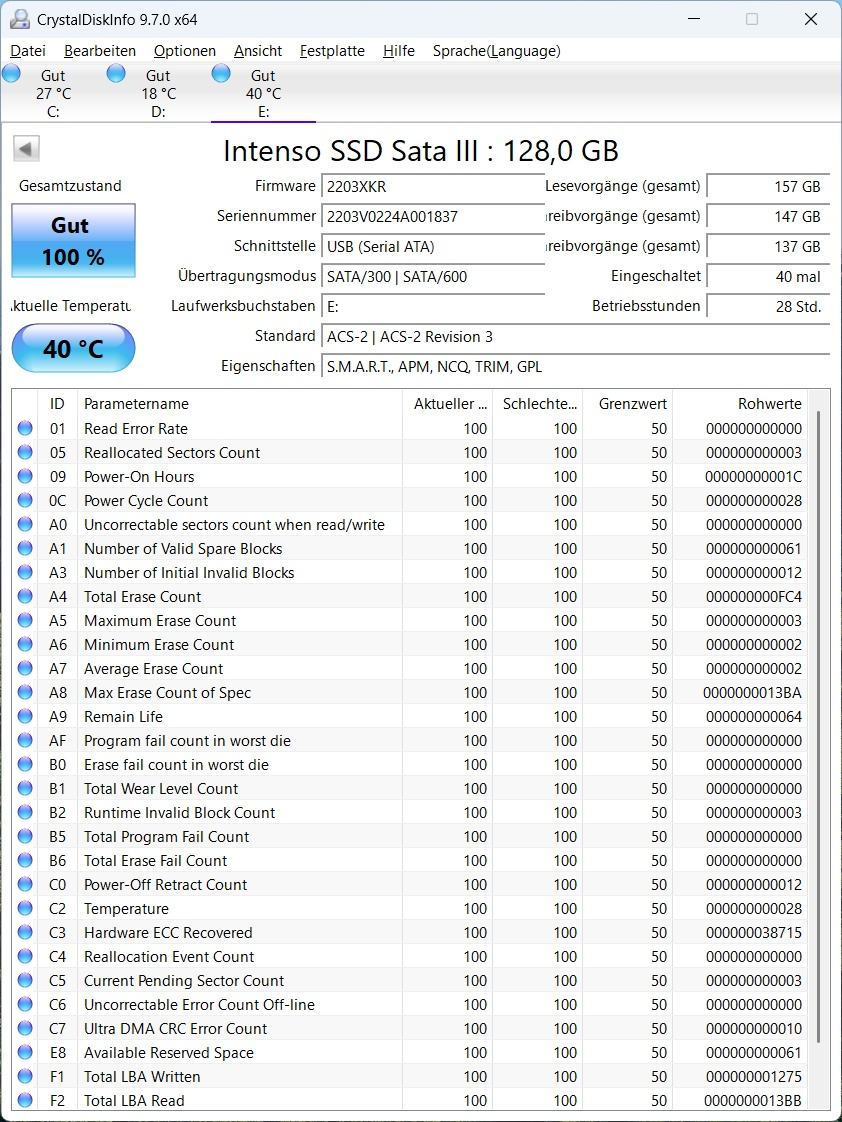Open the Sprache(Language) menu
Image resolution: width=842 pixels, height=1122 pixels.
tap(496, 51)
